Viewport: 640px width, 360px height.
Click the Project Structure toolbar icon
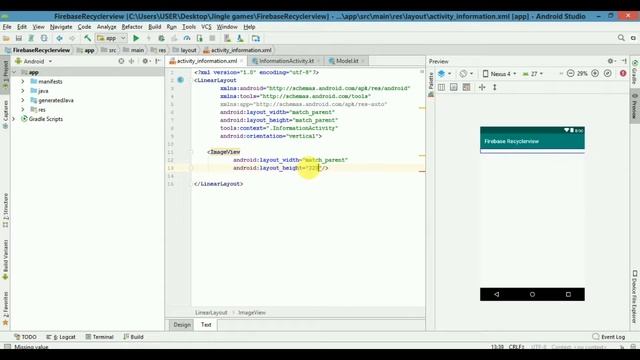coord(256,38)
